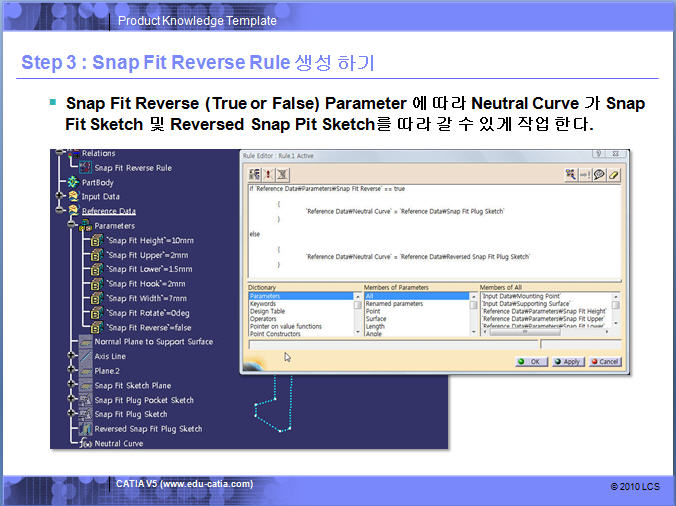Select Neutral Curve in the specification tree
The height and width of the screenshot is (506, 676).
click(118, 443)
